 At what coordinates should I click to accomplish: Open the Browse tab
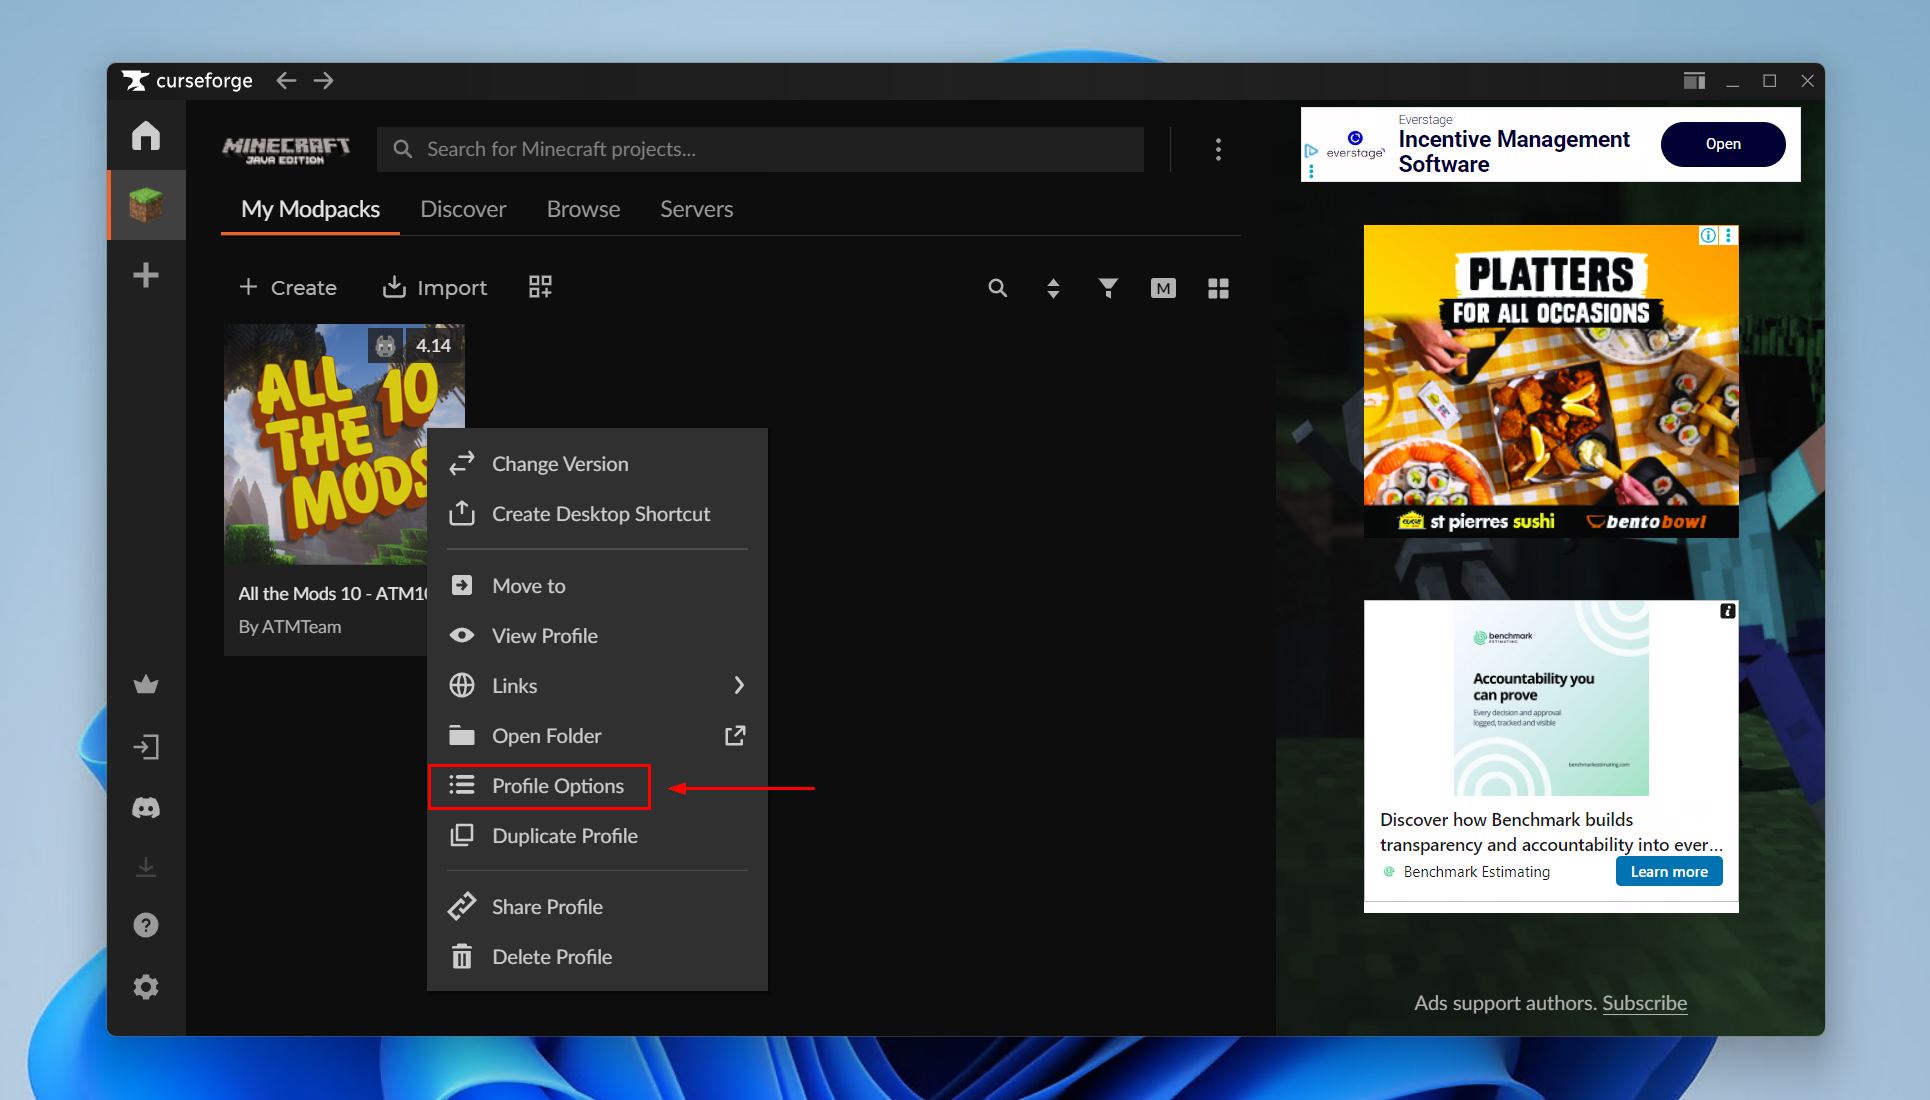pos(583,209)
